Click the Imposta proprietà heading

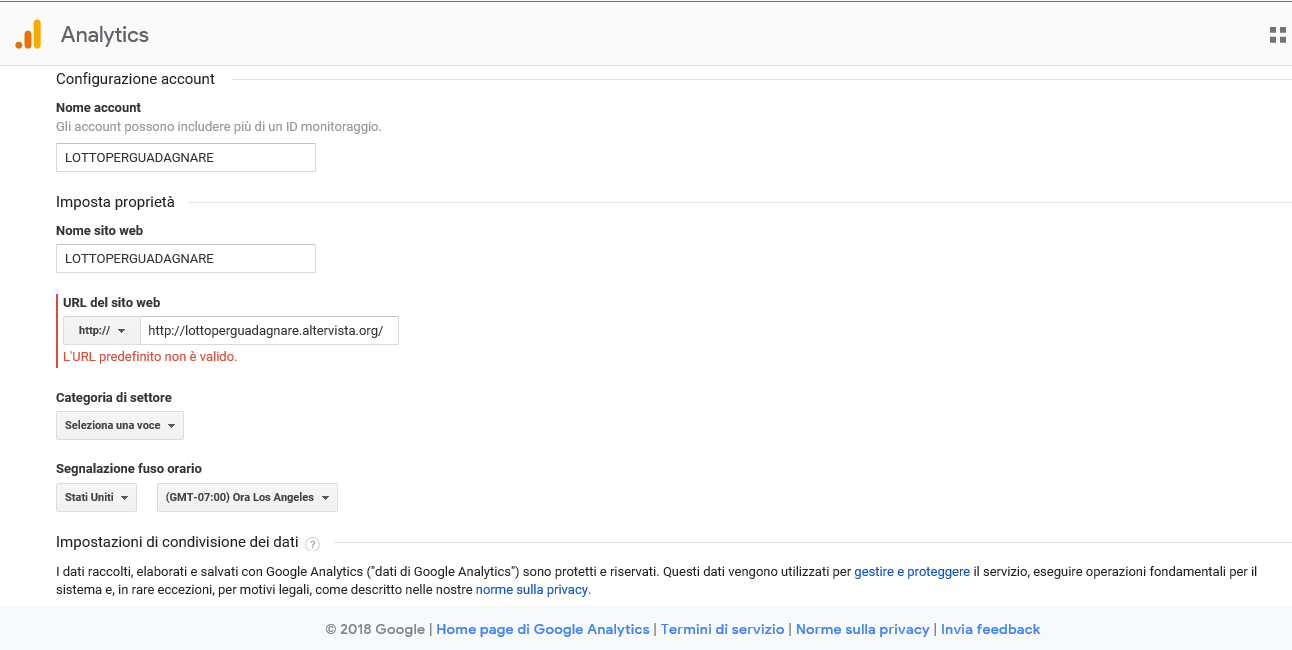point(115,202)
